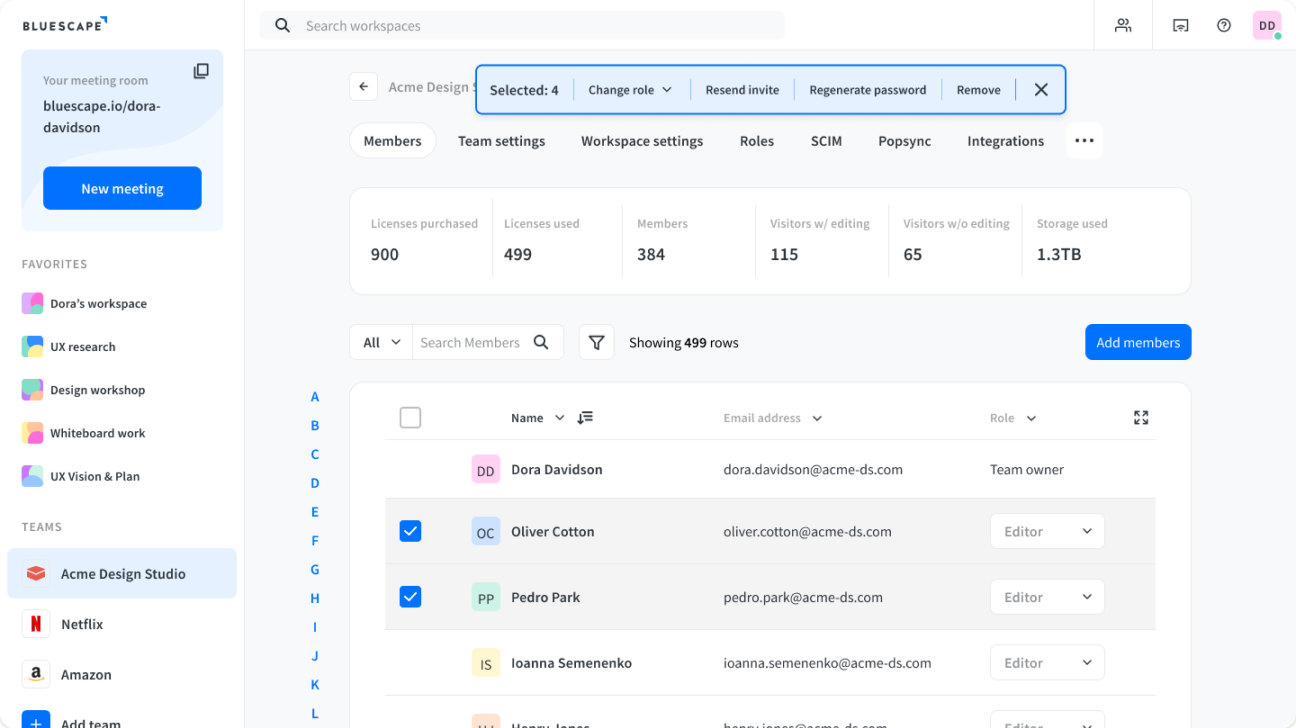Open the filter options using the funnel icon
This screenshot has width=1296, height=728.
(596, 342)
